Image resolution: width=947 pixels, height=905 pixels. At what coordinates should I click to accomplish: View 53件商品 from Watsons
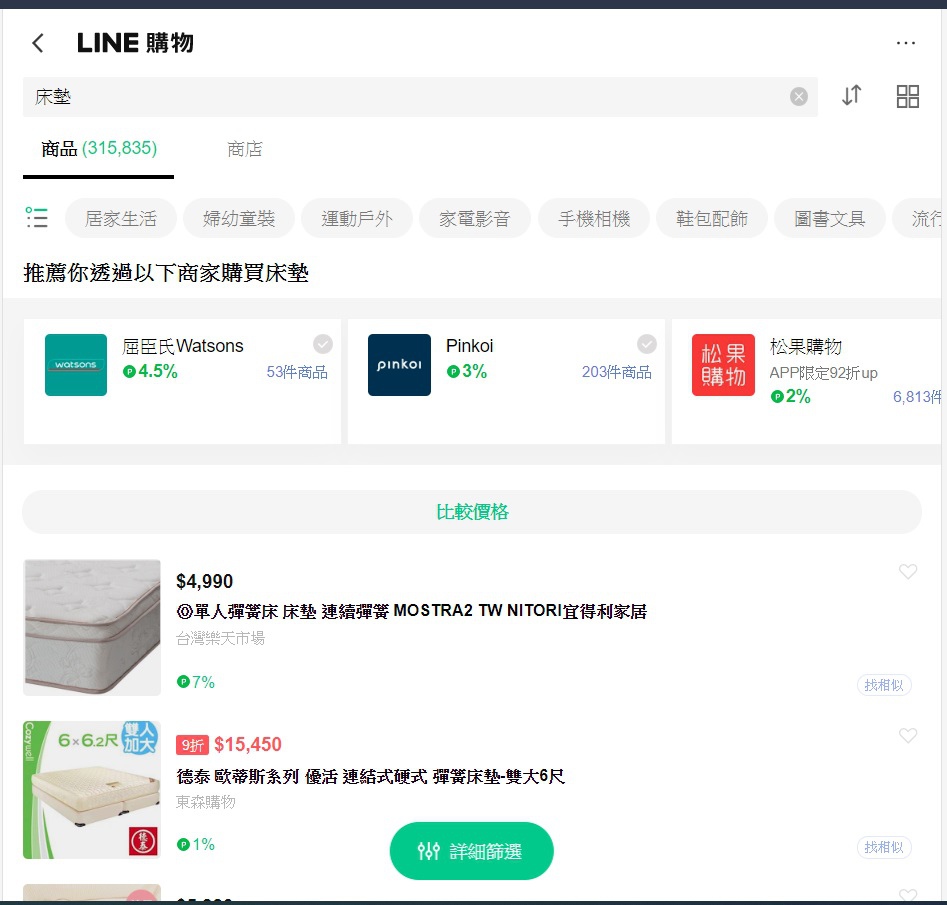click(297, 372)
